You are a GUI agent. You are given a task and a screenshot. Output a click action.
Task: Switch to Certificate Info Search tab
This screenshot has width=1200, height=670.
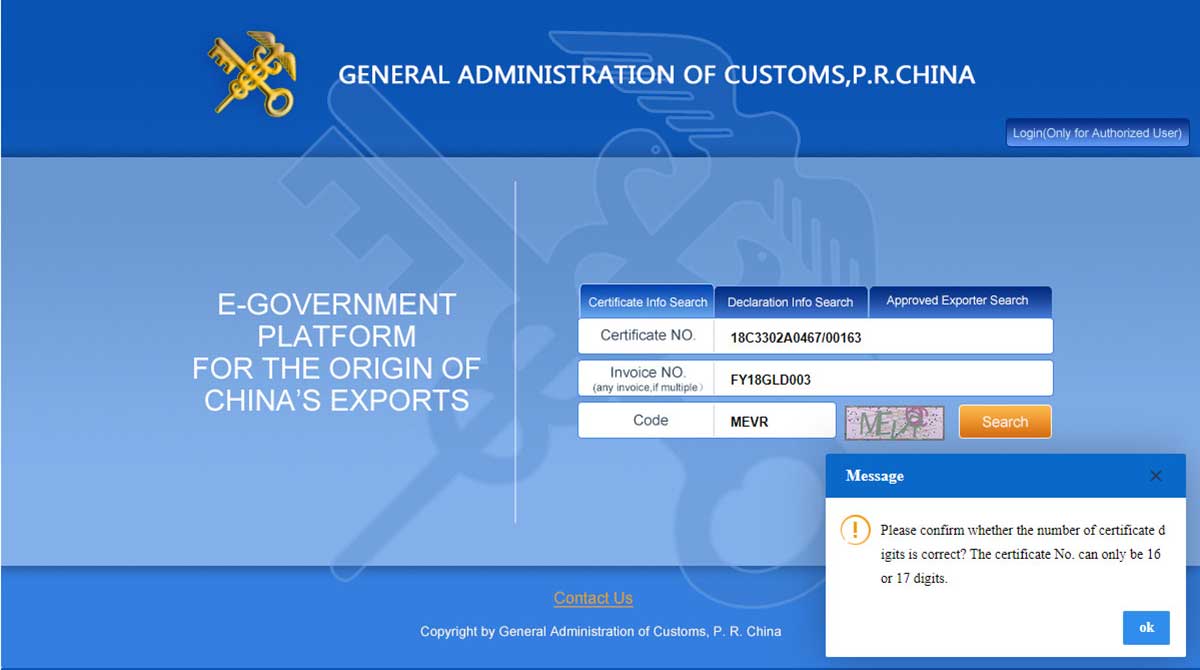point(647,302)
